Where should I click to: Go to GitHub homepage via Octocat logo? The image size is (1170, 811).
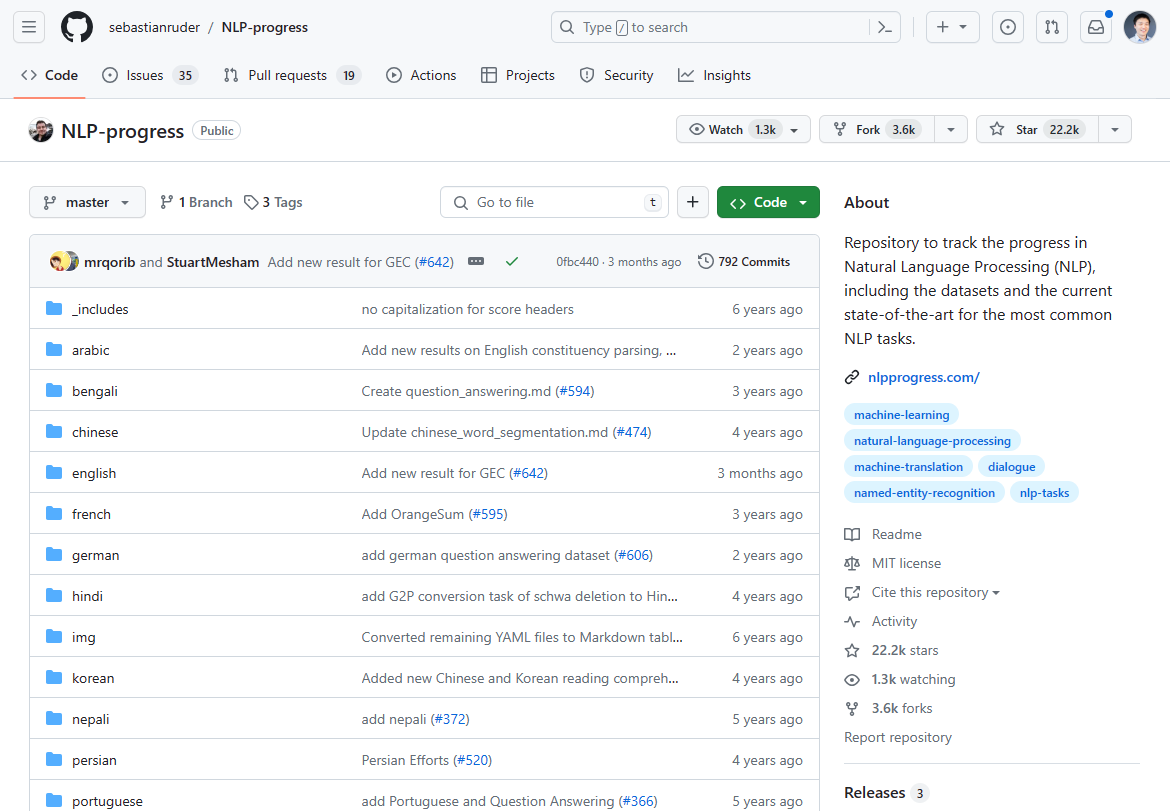pos(77,28)
